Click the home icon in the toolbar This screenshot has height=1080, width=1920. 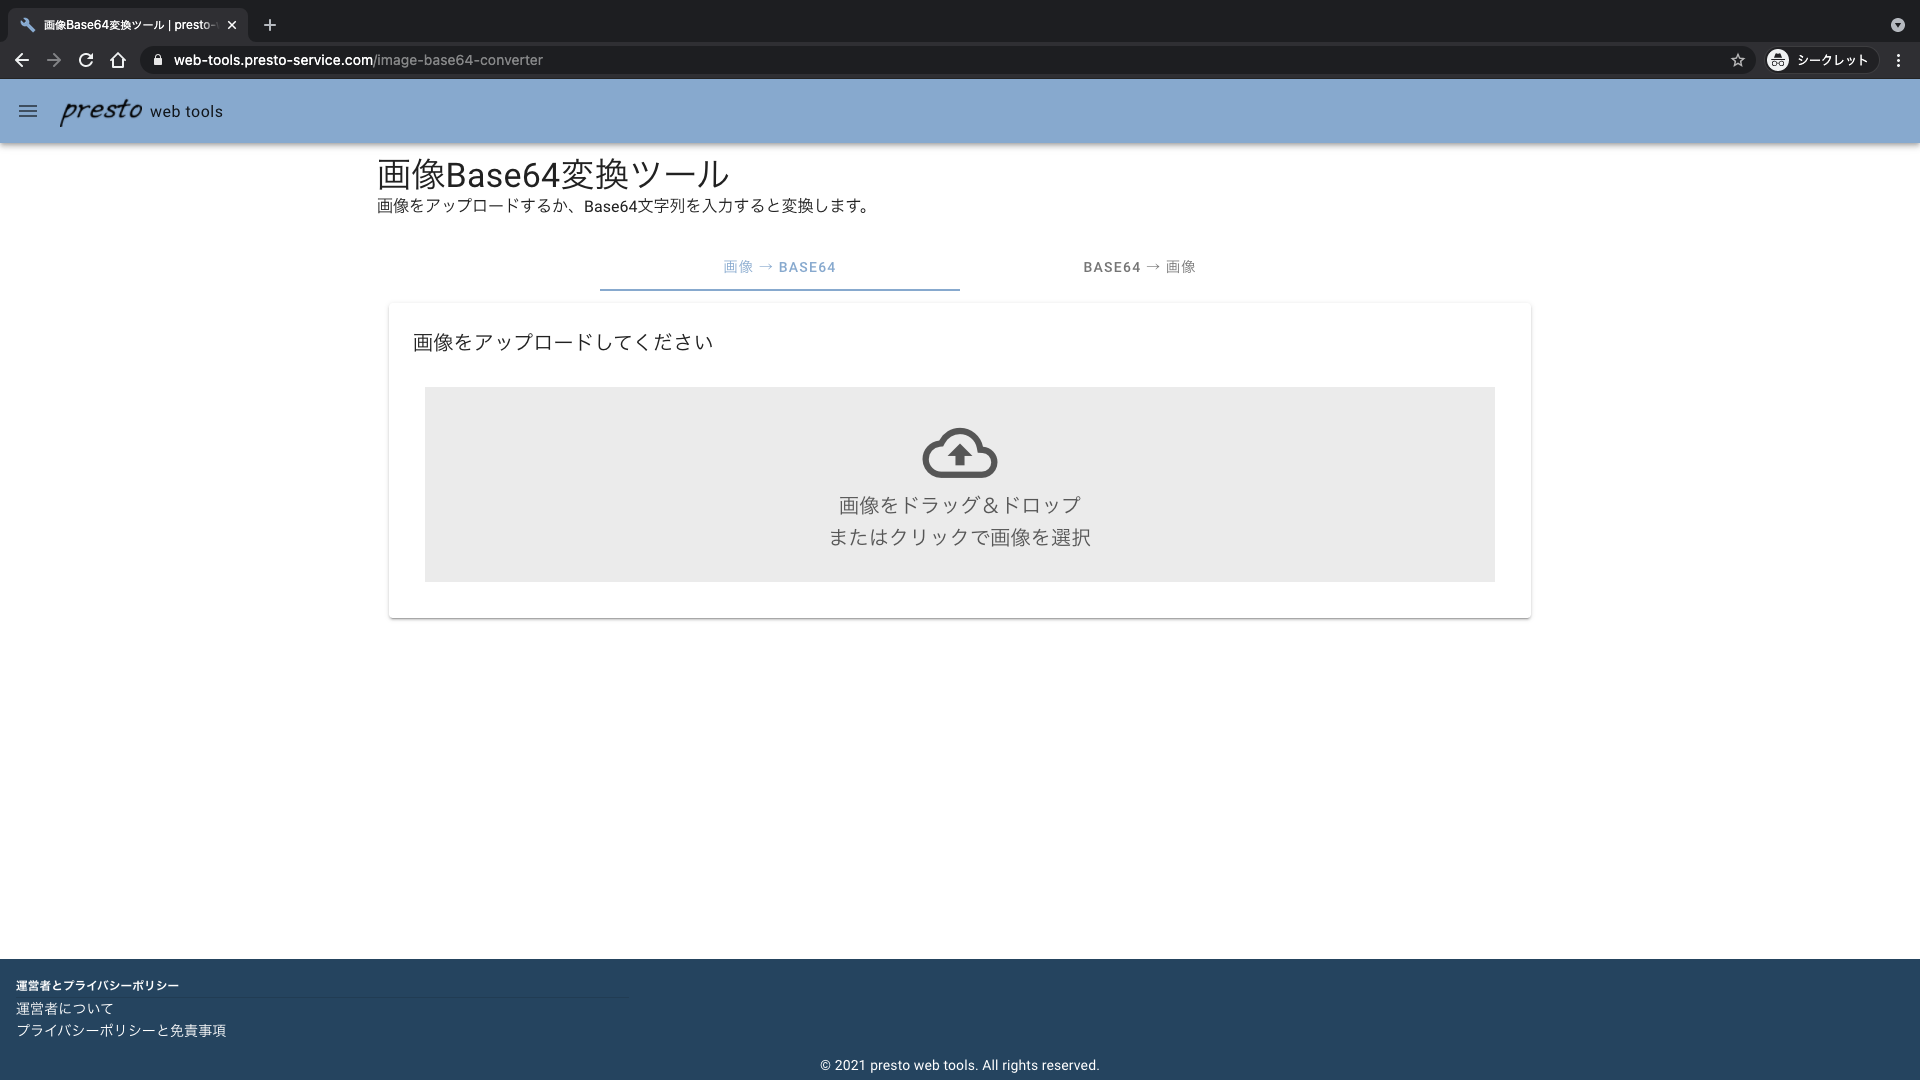click(118, 60)
